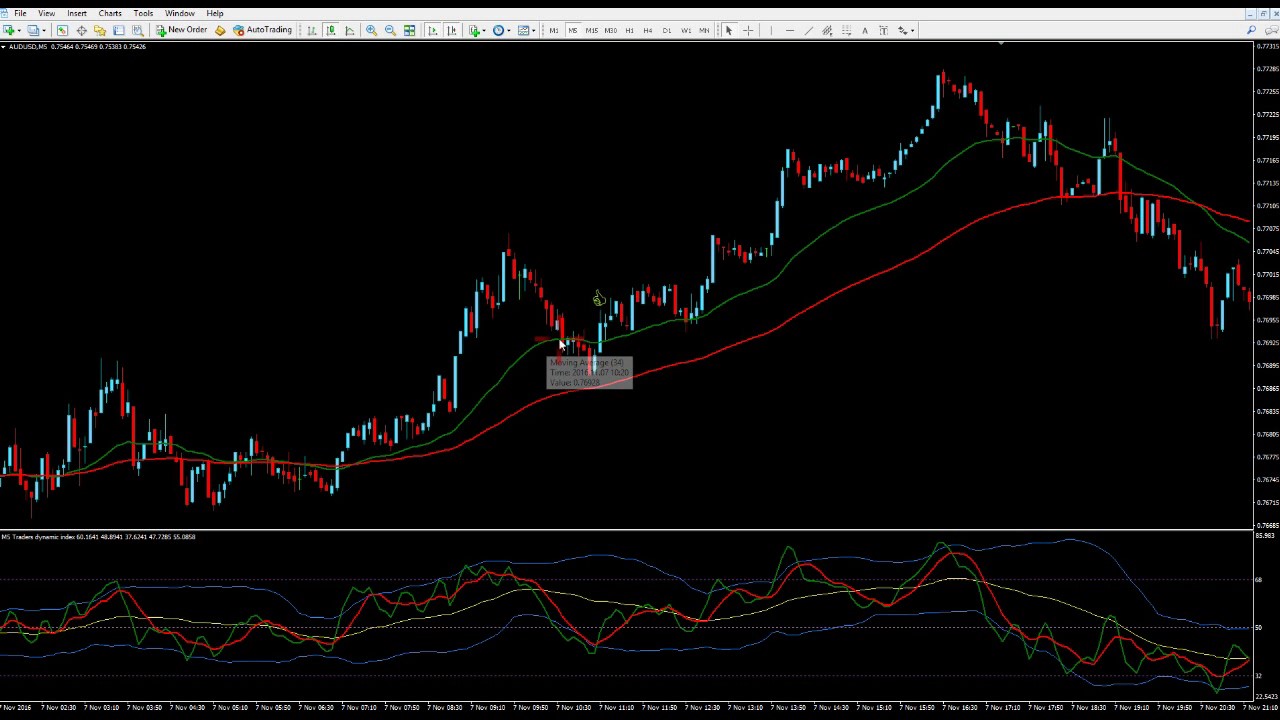Open the Navigator panel icon
Image resolution: width=1280 pixels, height=720 pixels.
tap(100, 30)
